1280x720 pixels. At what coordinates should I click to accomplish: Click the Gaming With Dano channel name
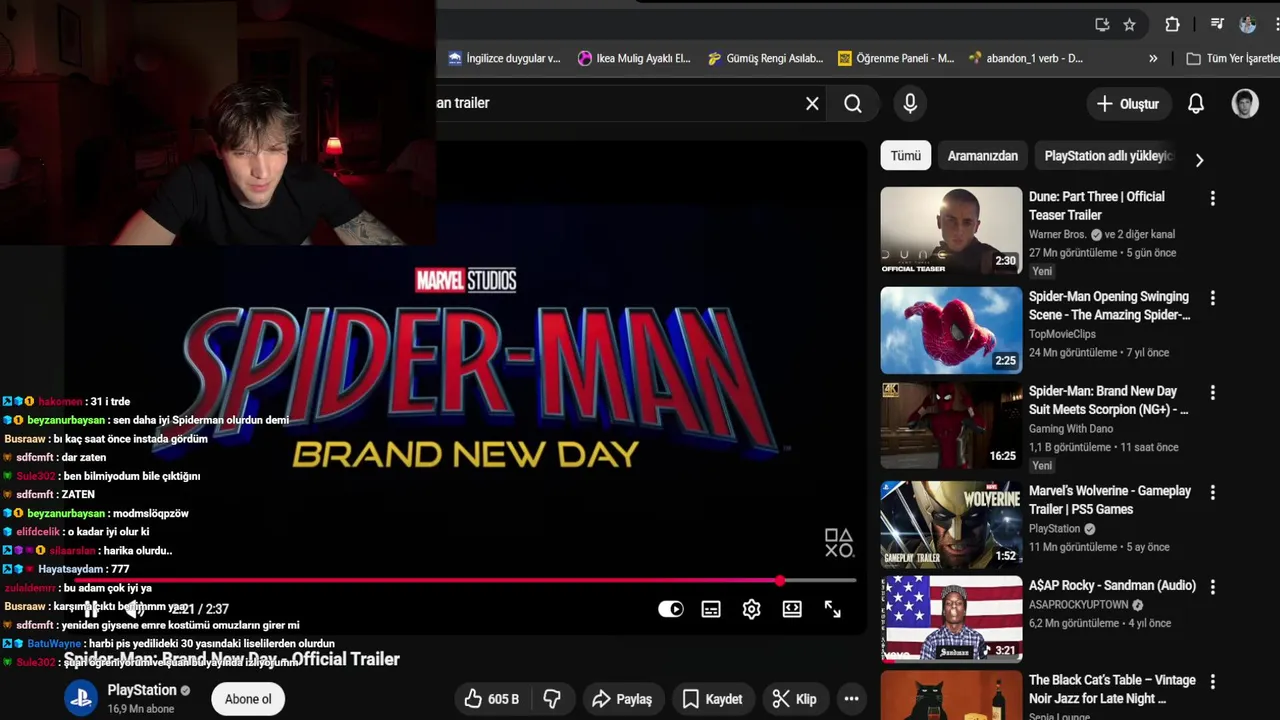pos(1071,429)
